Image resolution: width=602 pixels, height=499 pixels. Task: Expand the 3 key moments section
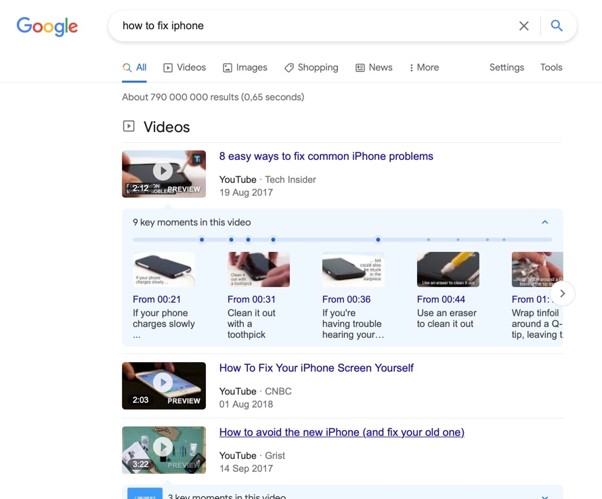pos(545,496)
